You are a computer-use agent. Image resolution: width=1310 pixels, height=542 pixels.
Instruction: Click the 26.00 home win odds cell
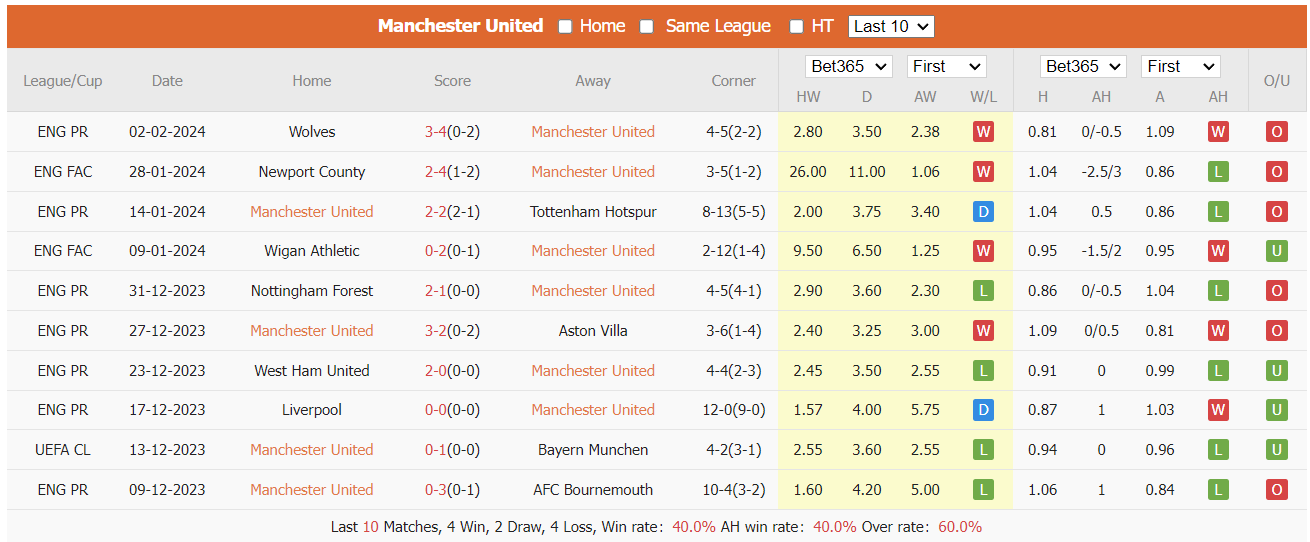(808, 172)
